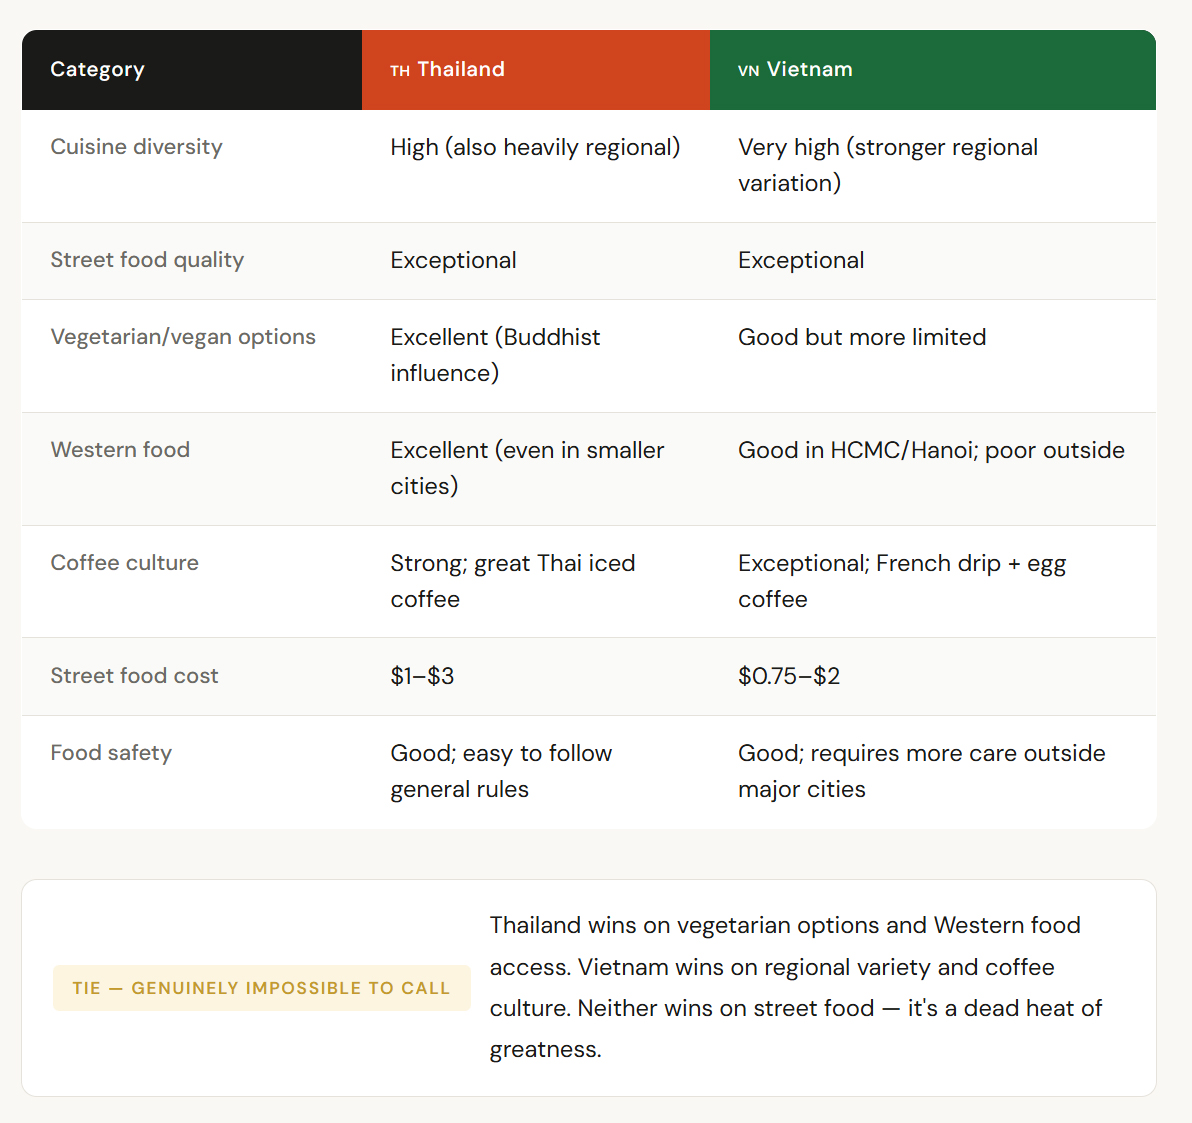This screenshot has width=1192, height=1123.
Task: Click Thailand's $1–$3 street food price
Action: pyautogui.click(x=422, y=676)
